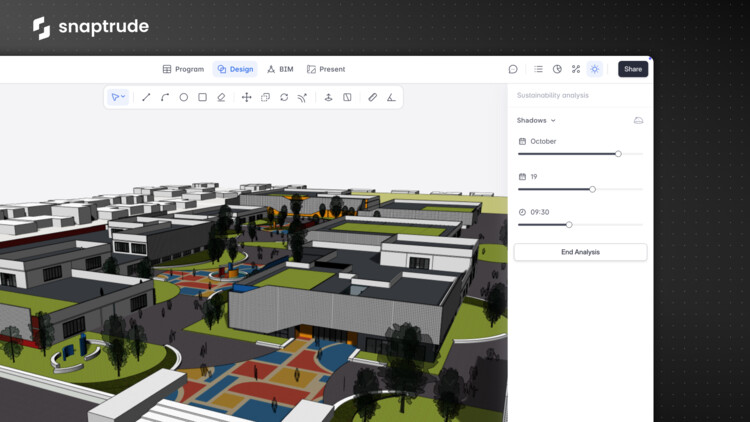Click the End Analysis button
750x422 pixels.
(580, 252)
